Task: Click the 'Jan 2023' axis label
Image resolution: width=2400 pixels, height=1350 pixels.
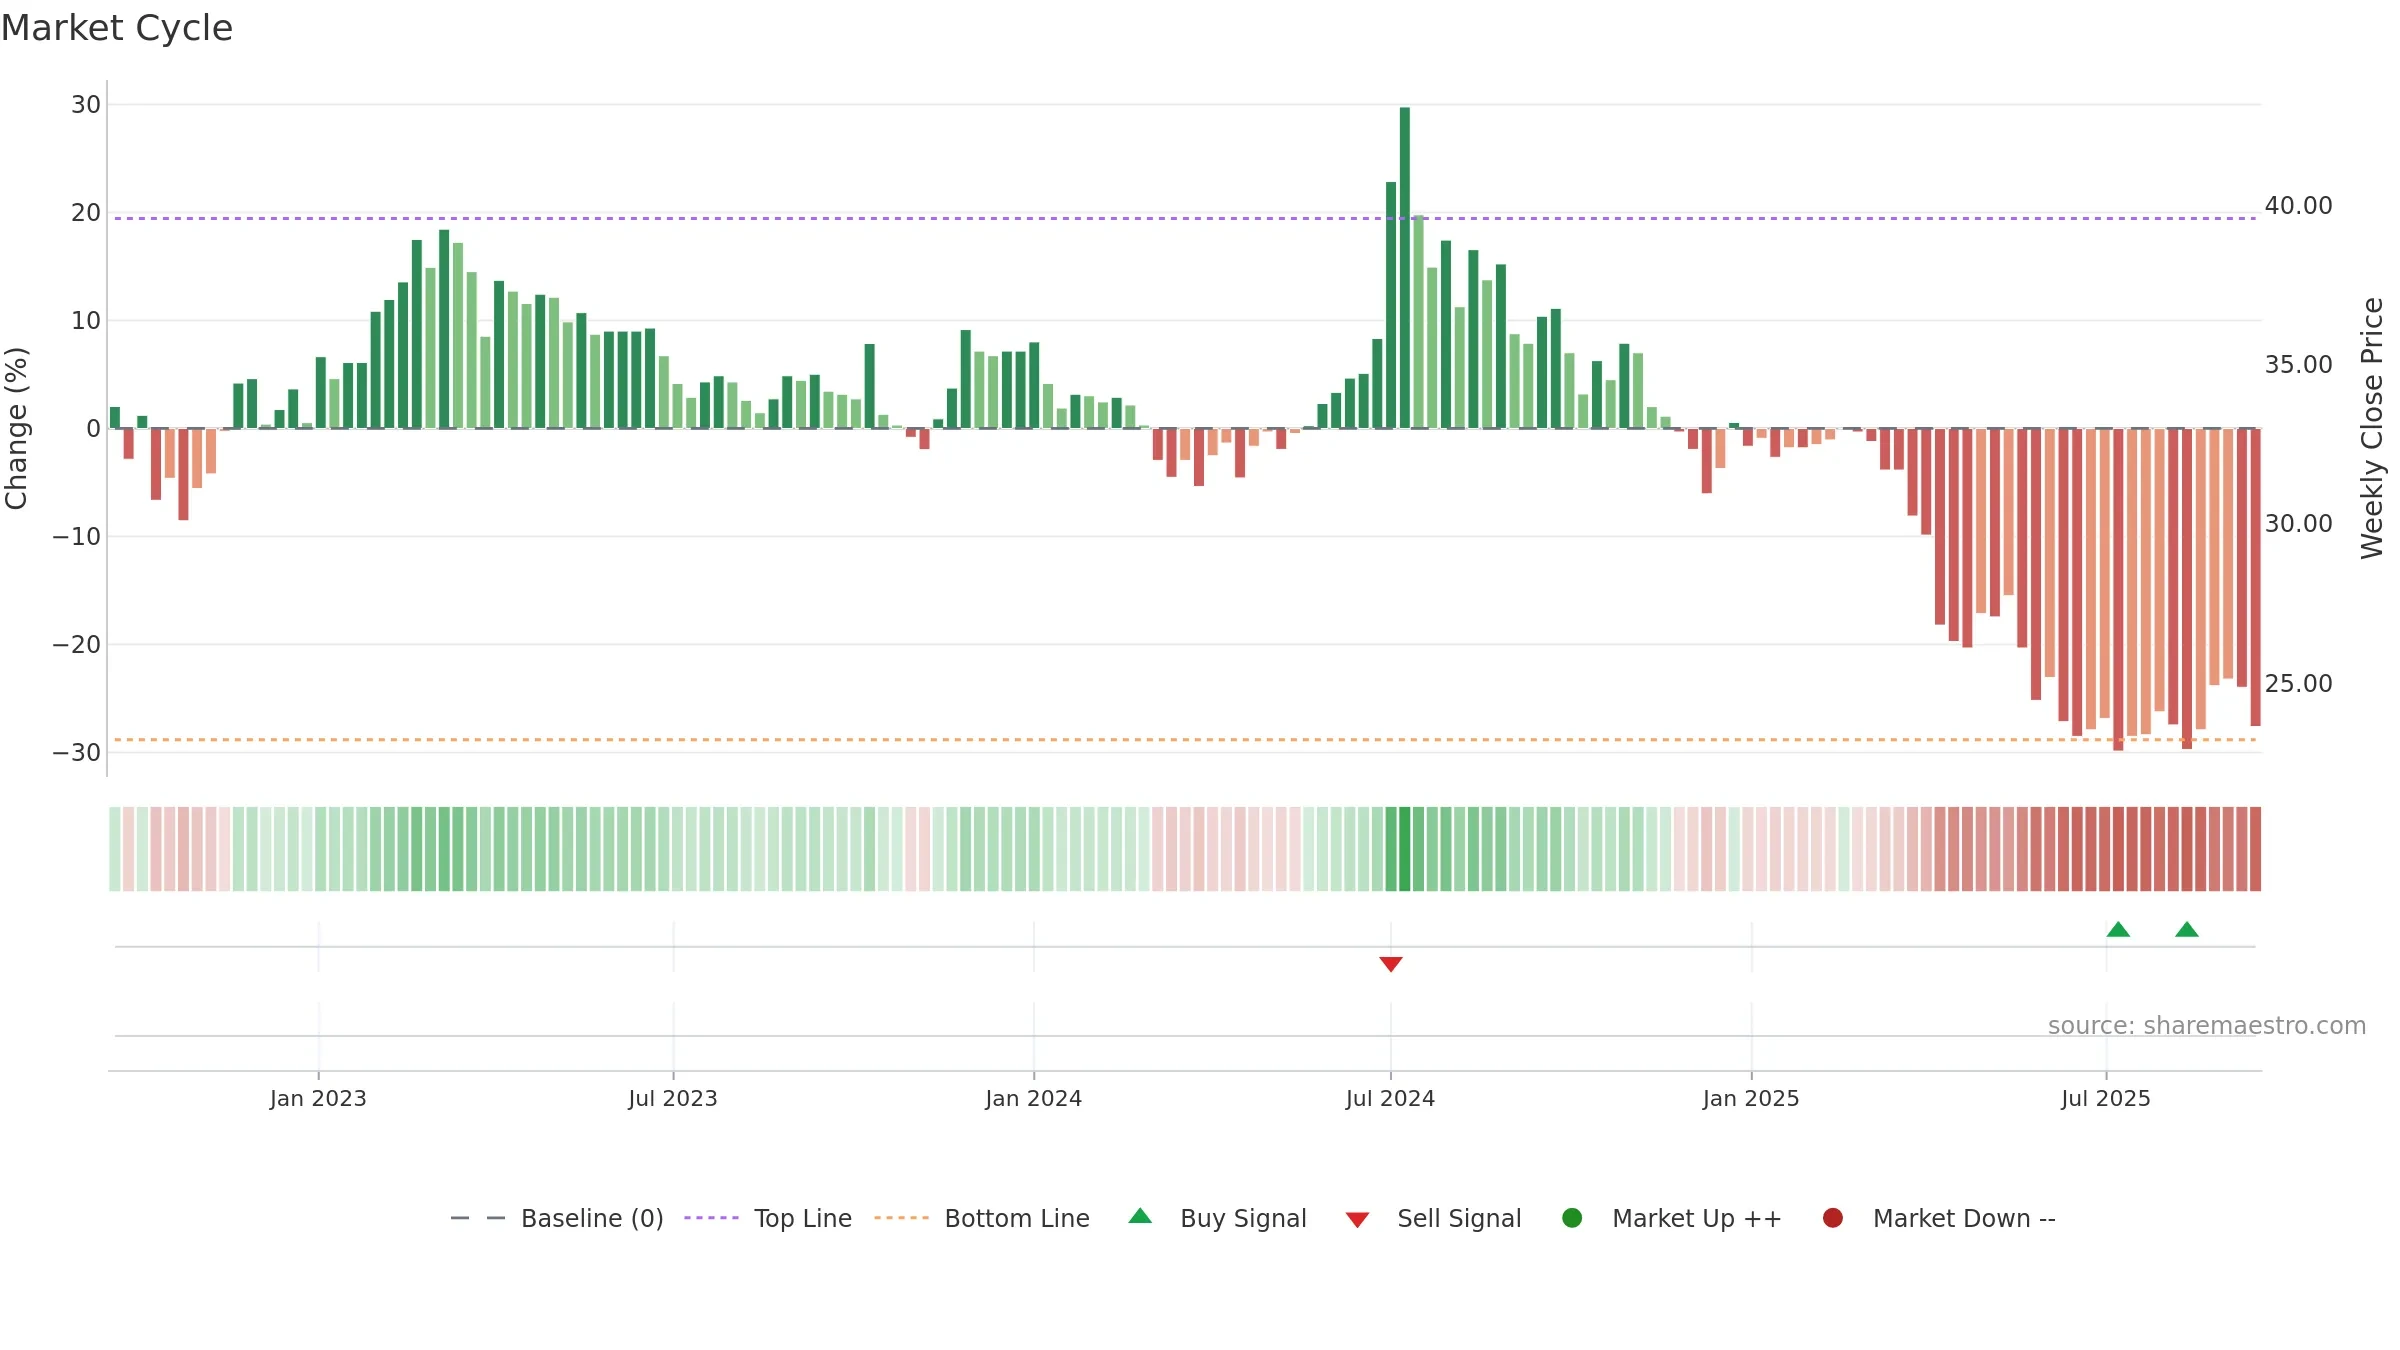Action: (x=318, y=1098)
